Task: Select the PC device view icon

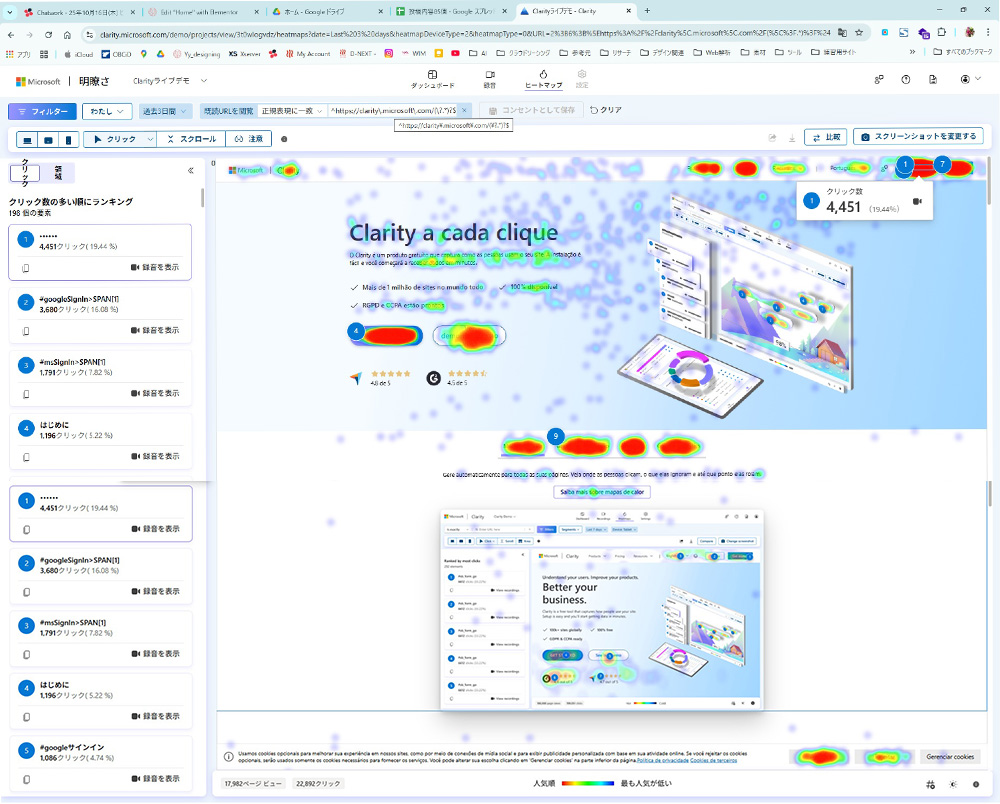Action: [27, 140]
